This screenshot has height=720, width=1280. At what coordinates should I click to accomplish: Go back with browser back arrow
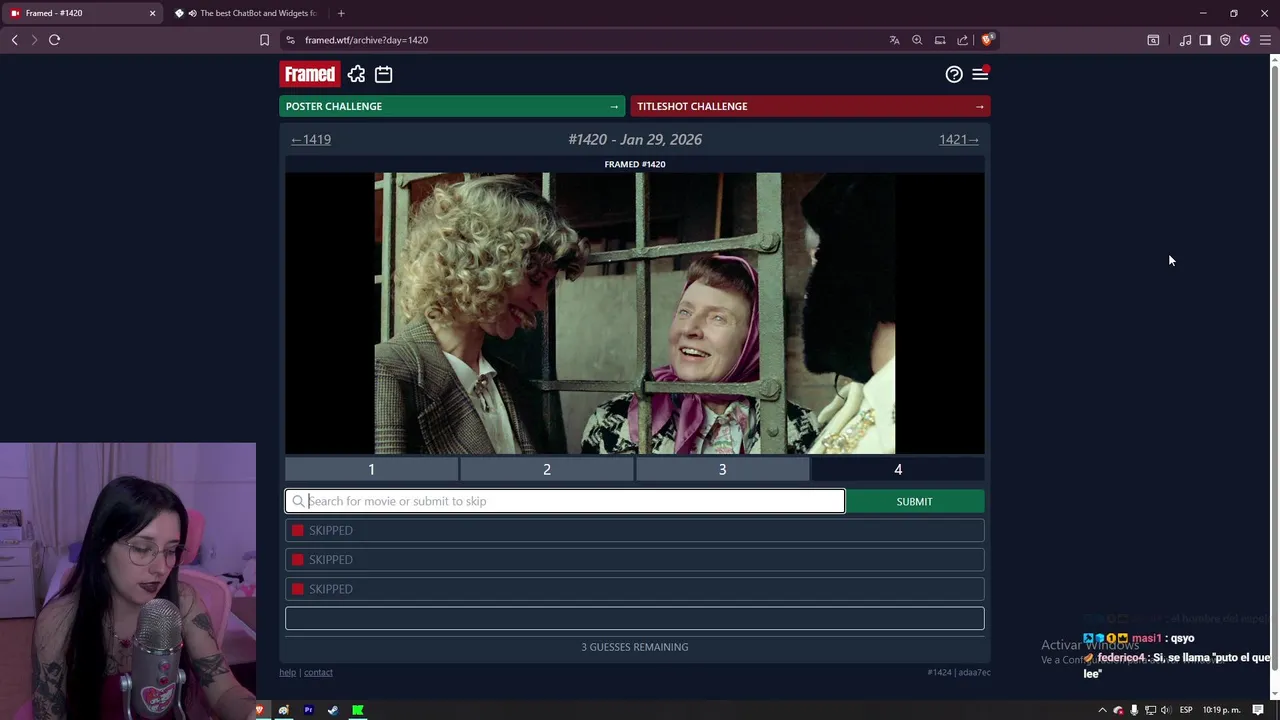[15, 40]
